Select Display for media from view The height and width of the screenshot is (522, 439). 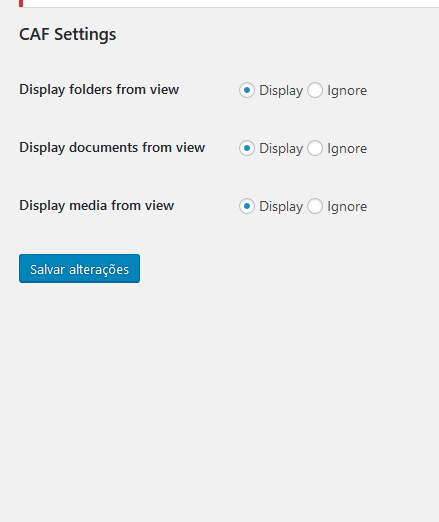pos(247,206)
